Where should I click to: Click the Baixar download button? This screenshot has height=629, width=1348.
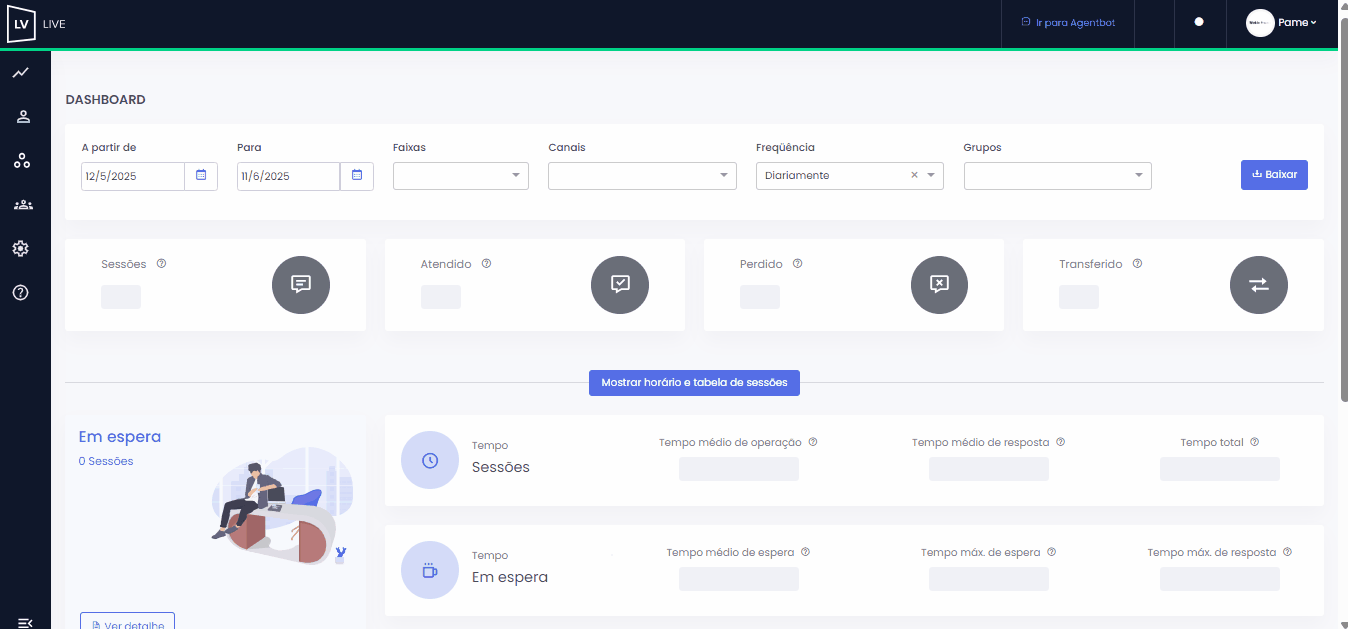pyautogui.click(x=1274, y=174)
